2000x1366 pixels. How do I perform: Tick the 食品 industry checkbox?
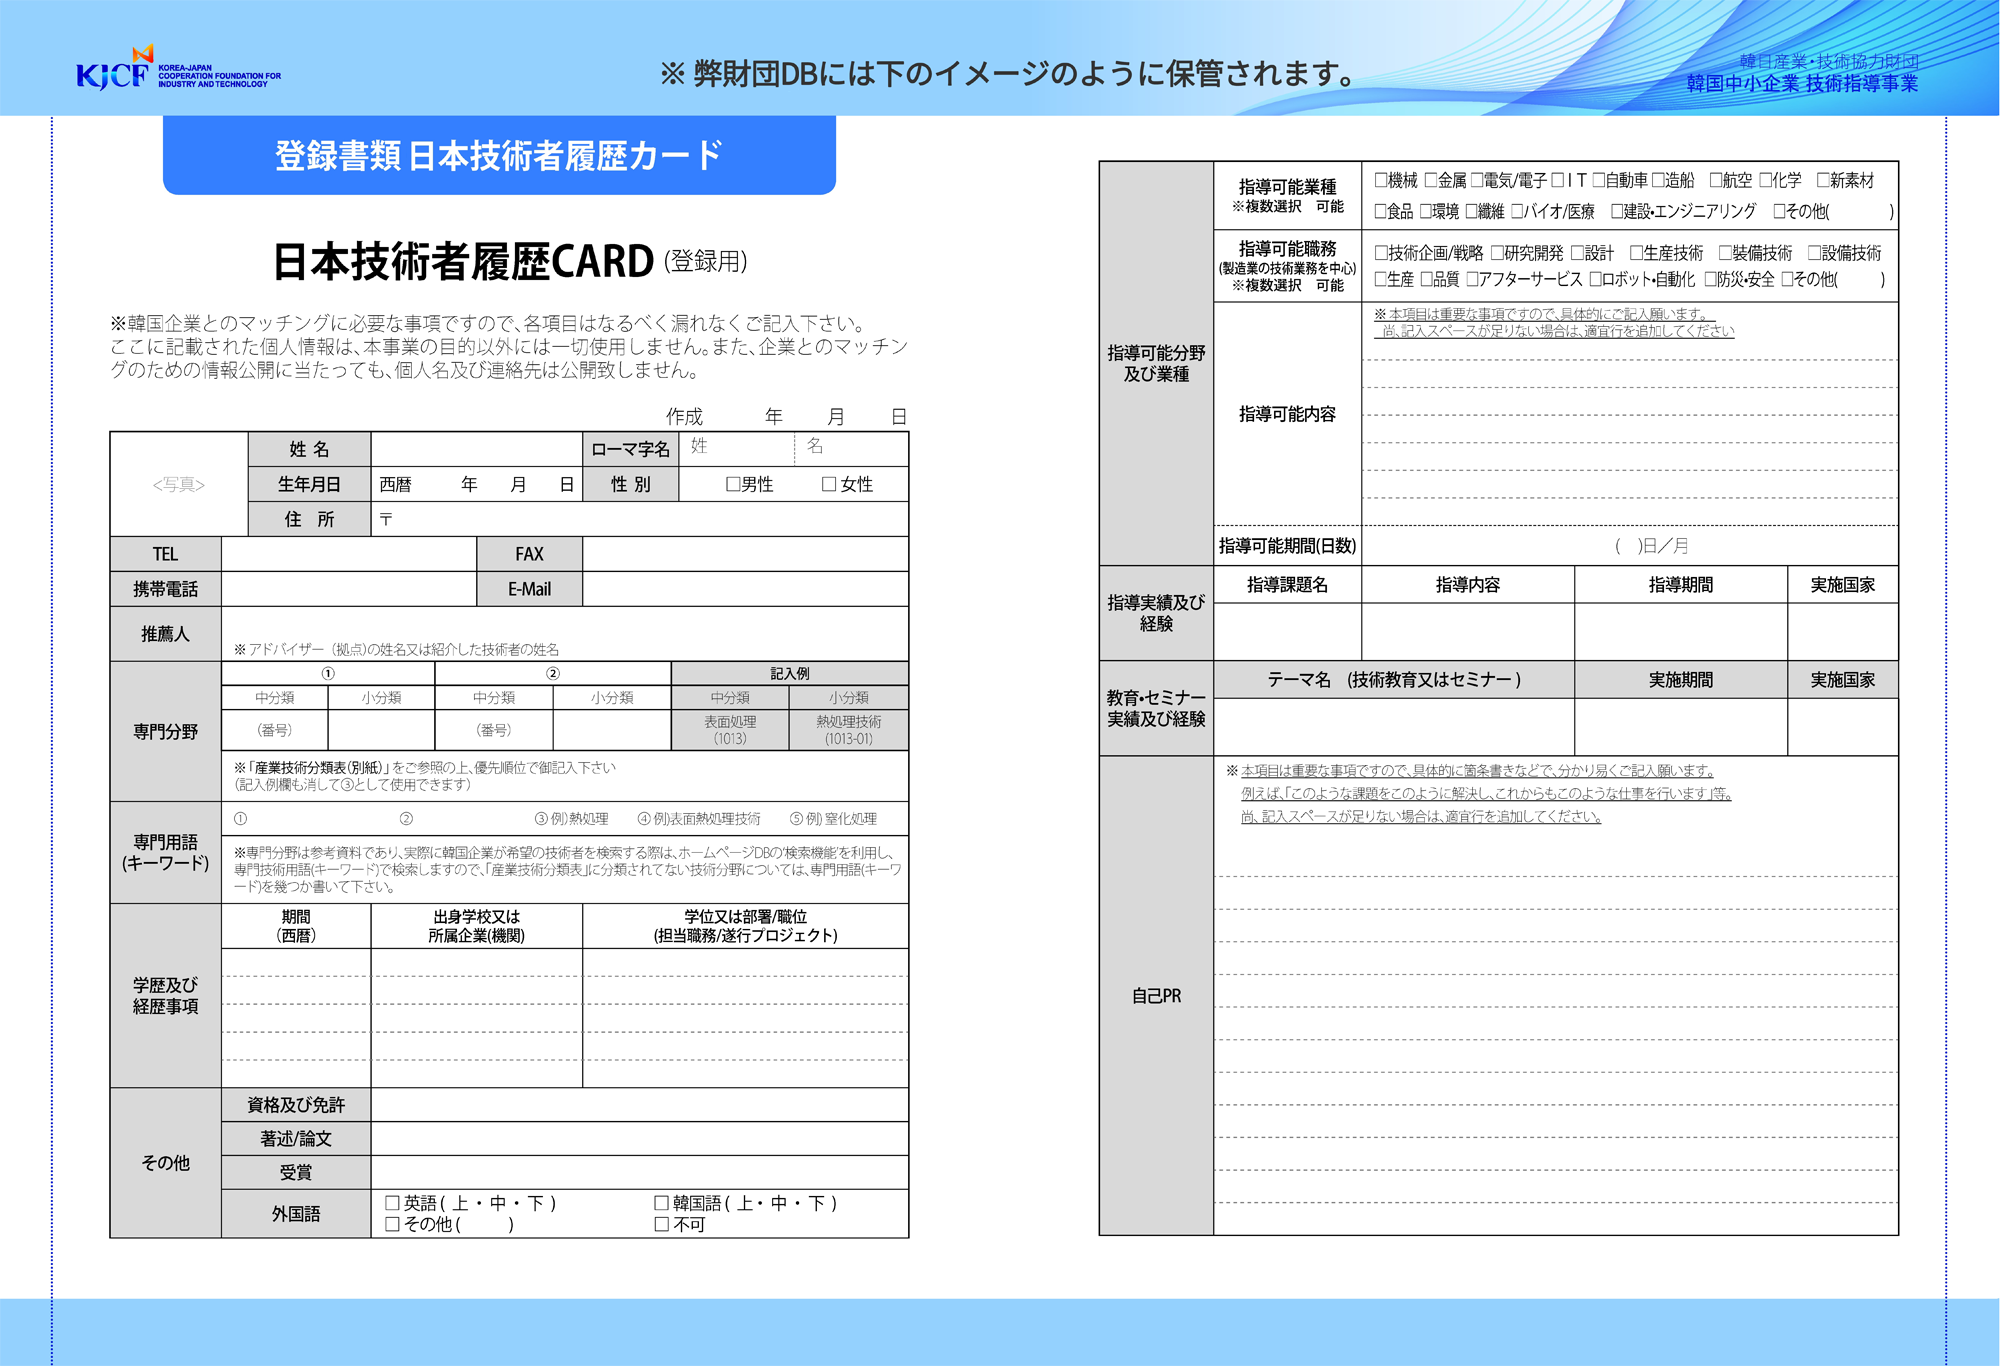coord(1381,211)
